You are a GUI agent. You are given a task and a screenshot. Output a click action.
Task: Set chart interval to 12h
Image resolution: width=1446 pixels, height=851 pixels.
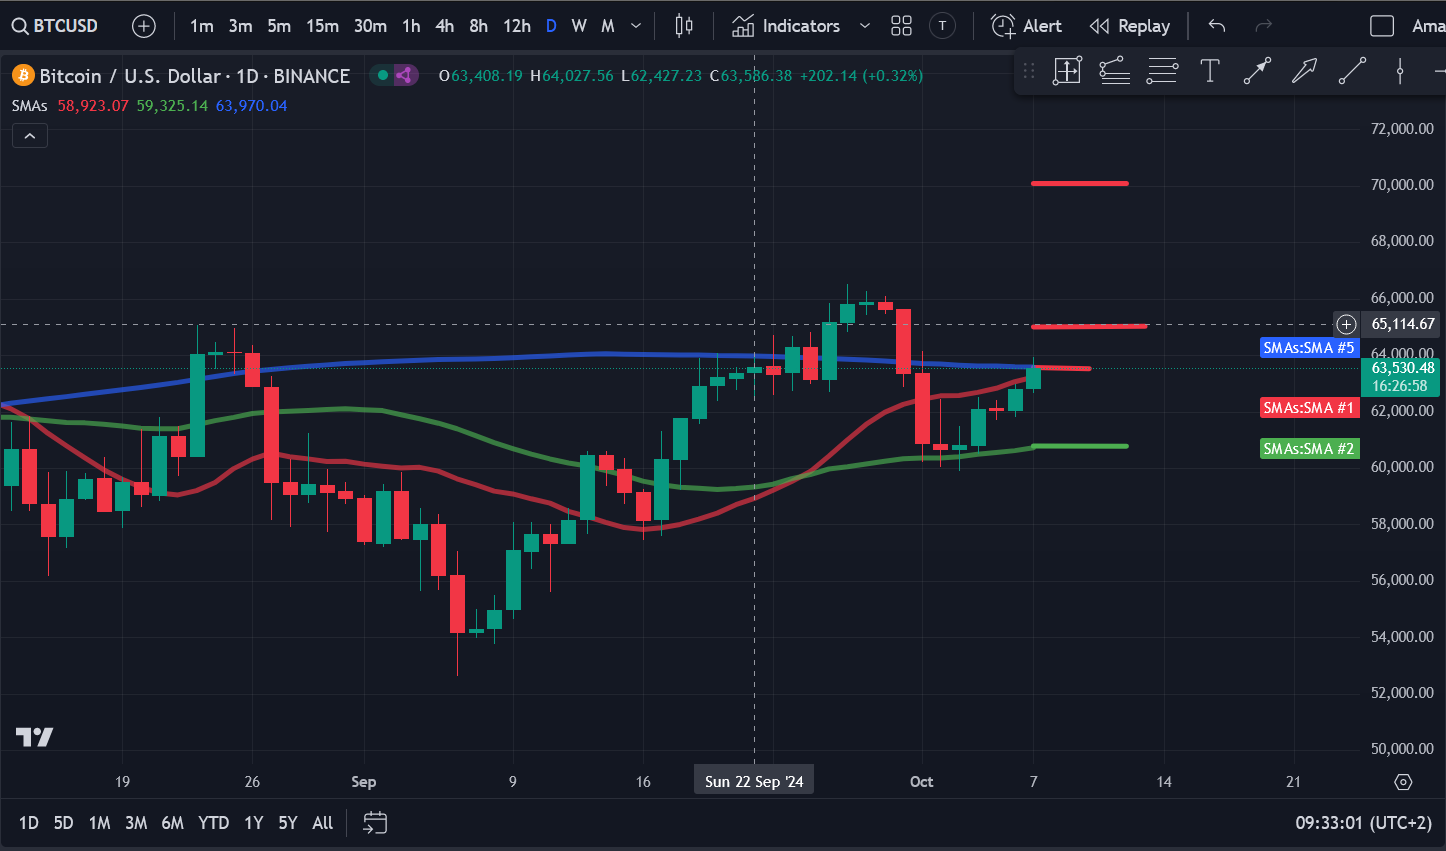tap(517, 26)
